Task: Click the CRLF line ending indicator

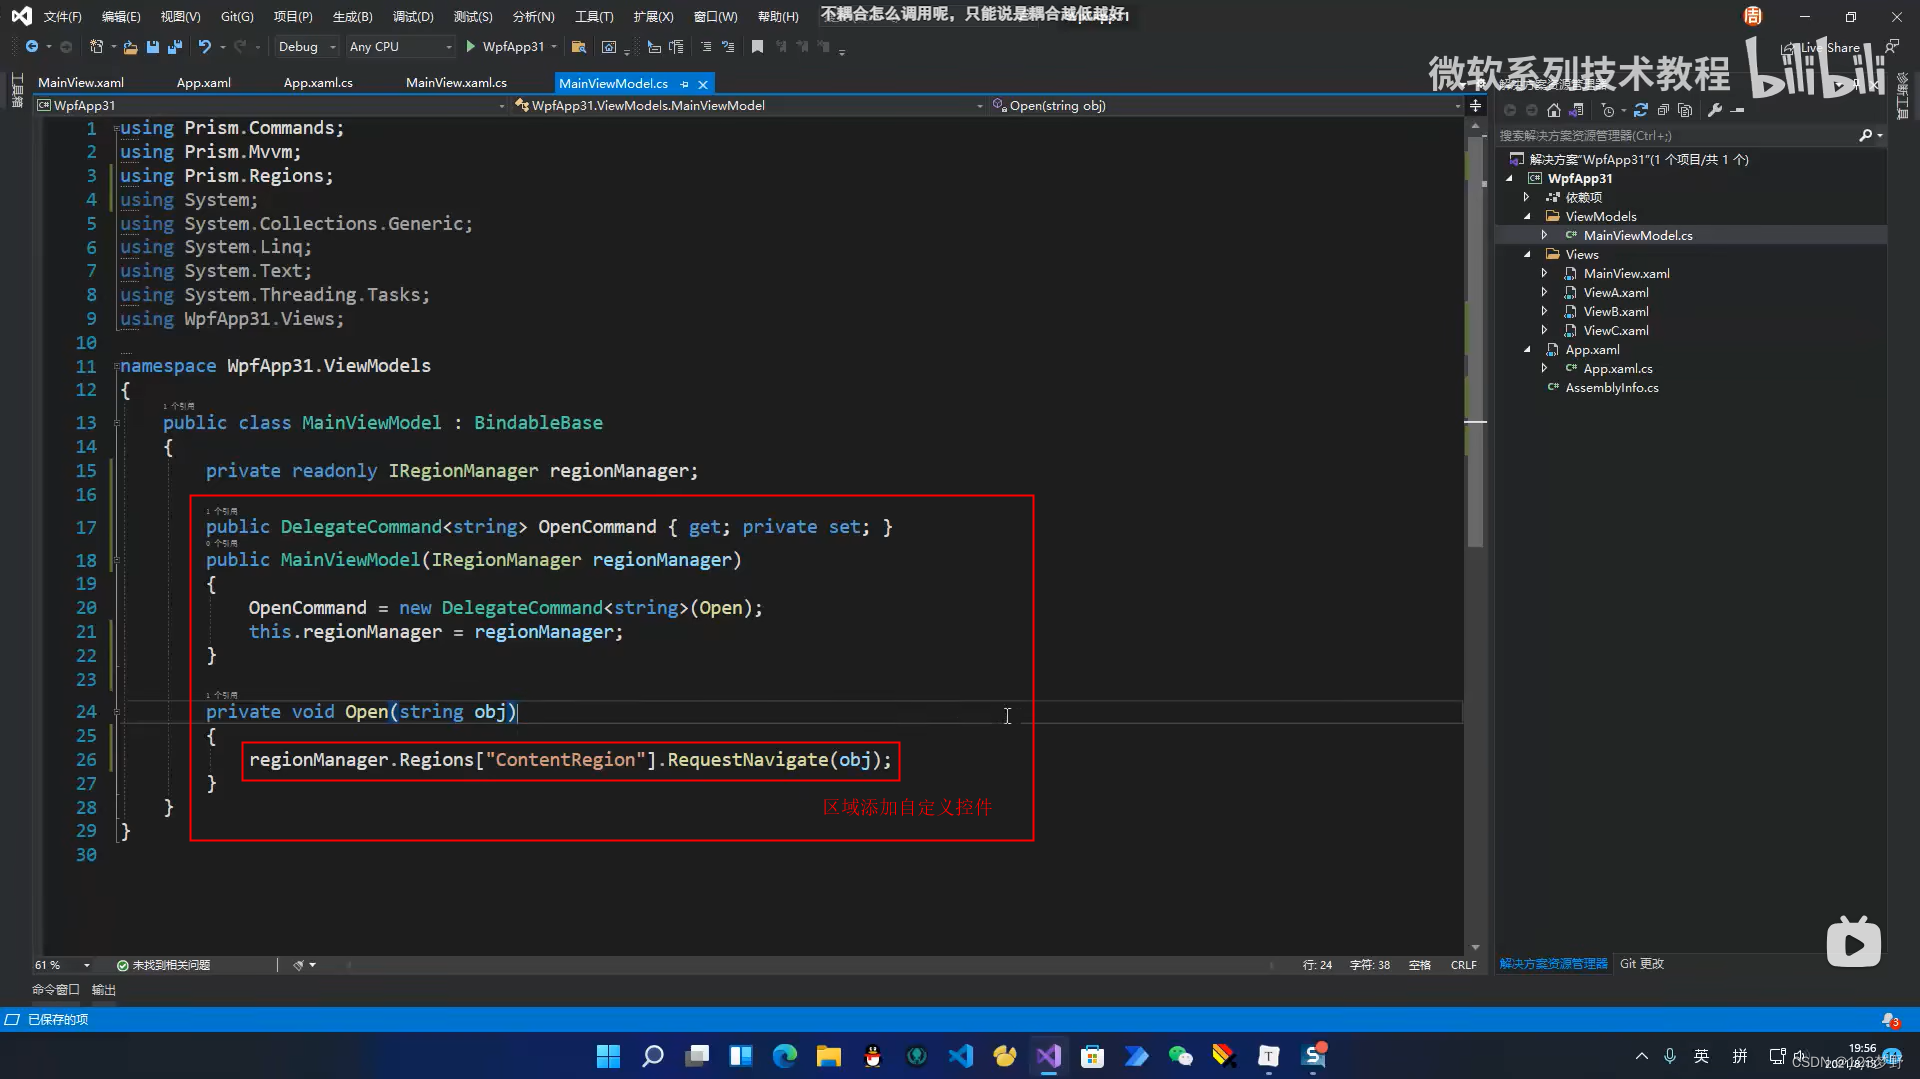Action: coord(1463,965)
